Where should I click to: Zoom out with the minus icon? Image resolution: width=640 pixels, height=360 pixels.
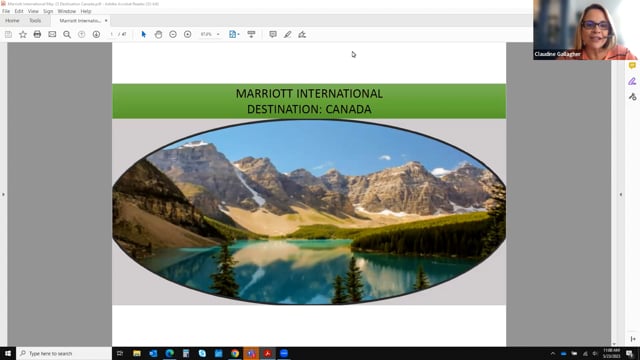pos(173,34)
